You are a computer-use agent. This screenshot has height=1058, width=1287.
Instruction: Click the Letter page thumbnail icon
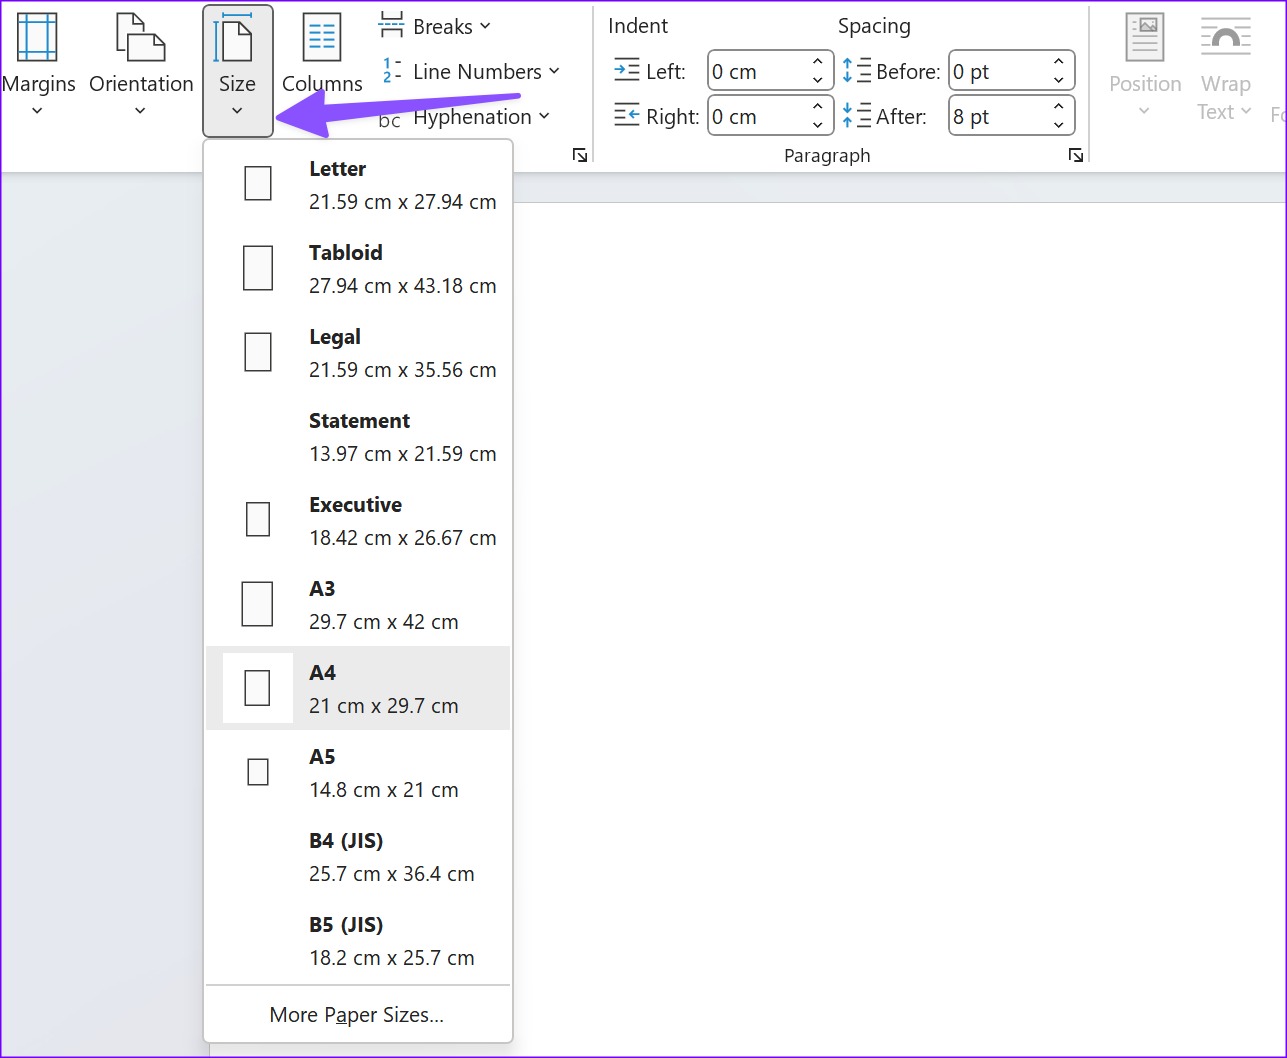[258, 184]
